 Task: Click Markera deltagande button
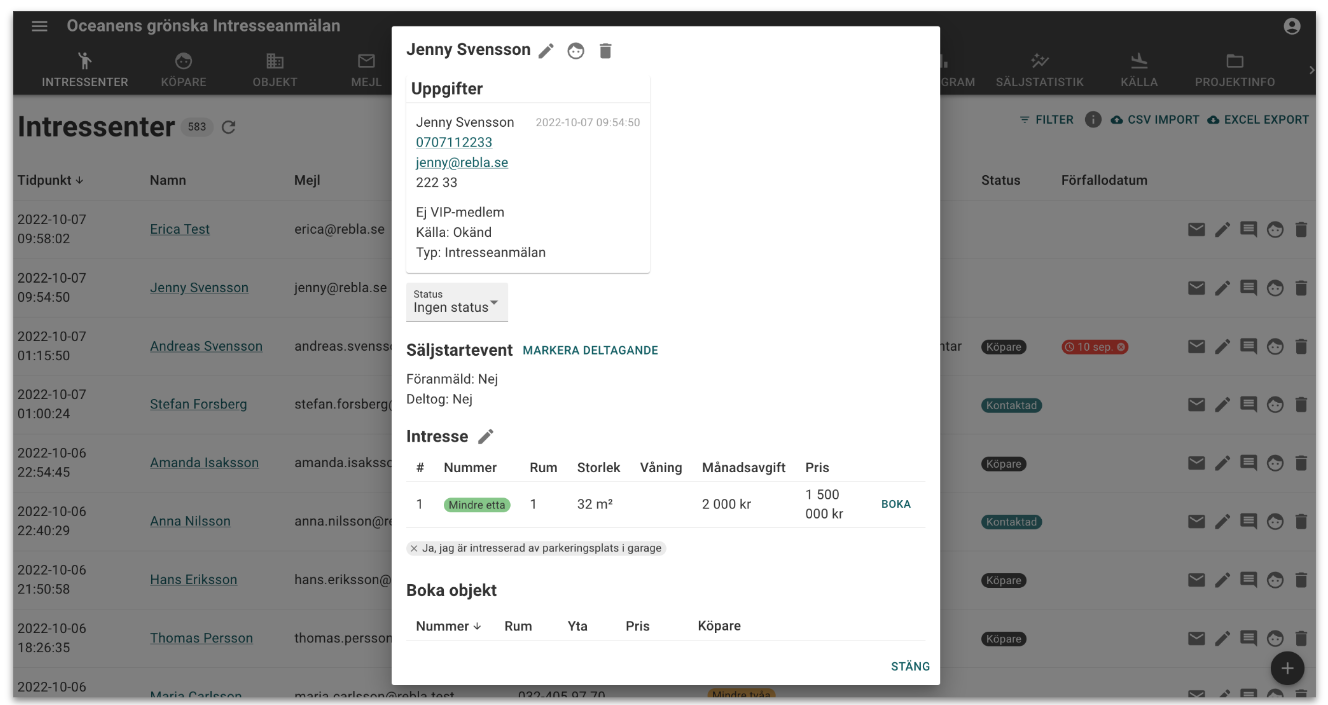(590, 351)
